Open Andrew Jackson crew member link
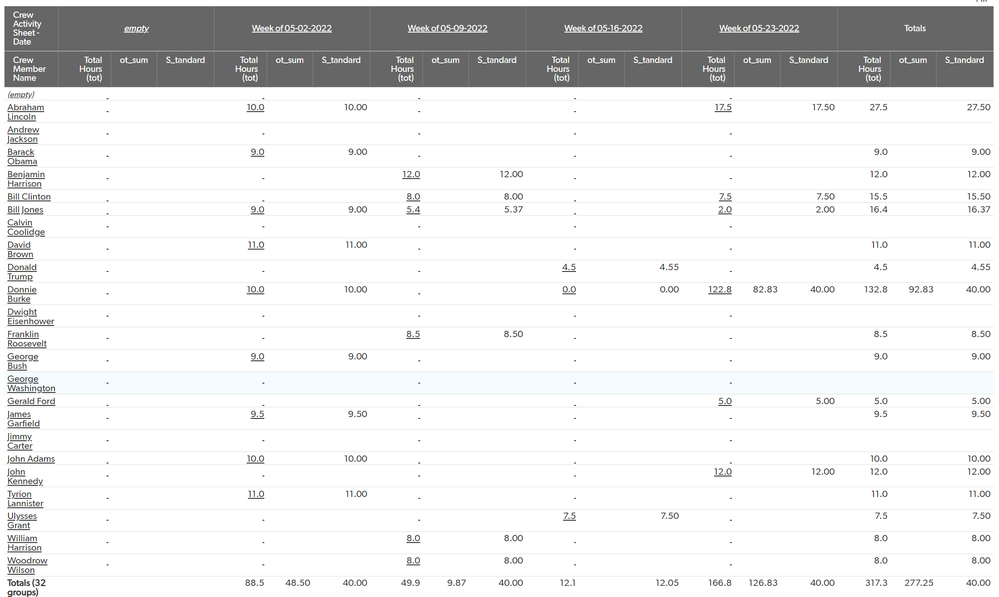Image resolution: width=999 pixels, height=597 pixels. (23, 134)
